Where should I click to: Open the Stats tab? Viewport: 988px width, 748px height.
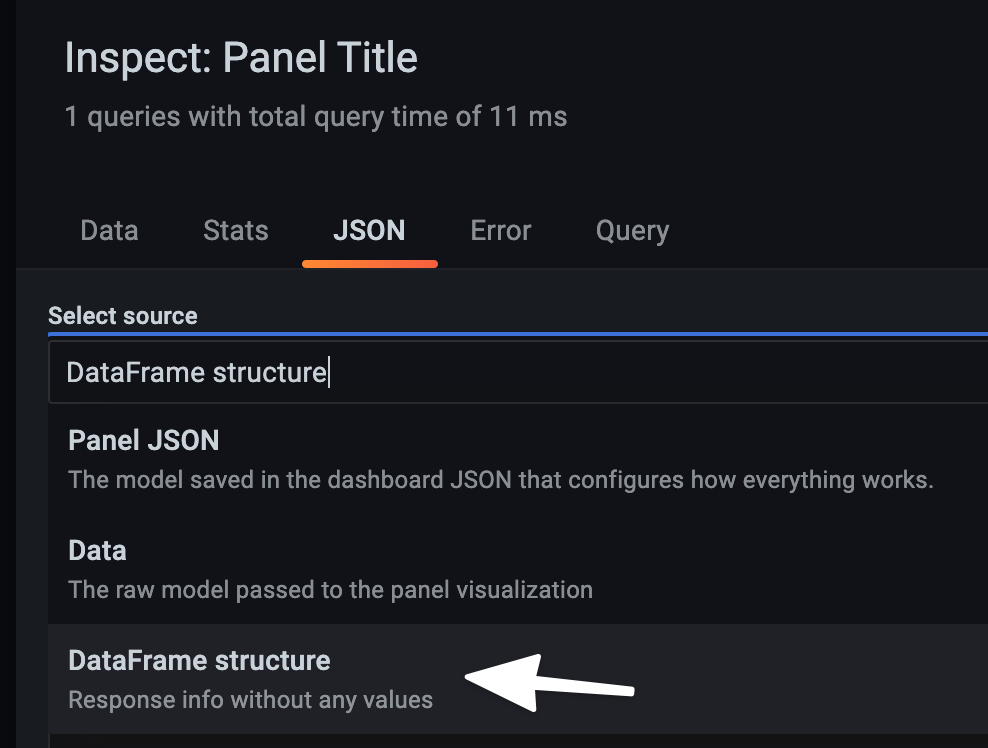click(x=235, y=230)
